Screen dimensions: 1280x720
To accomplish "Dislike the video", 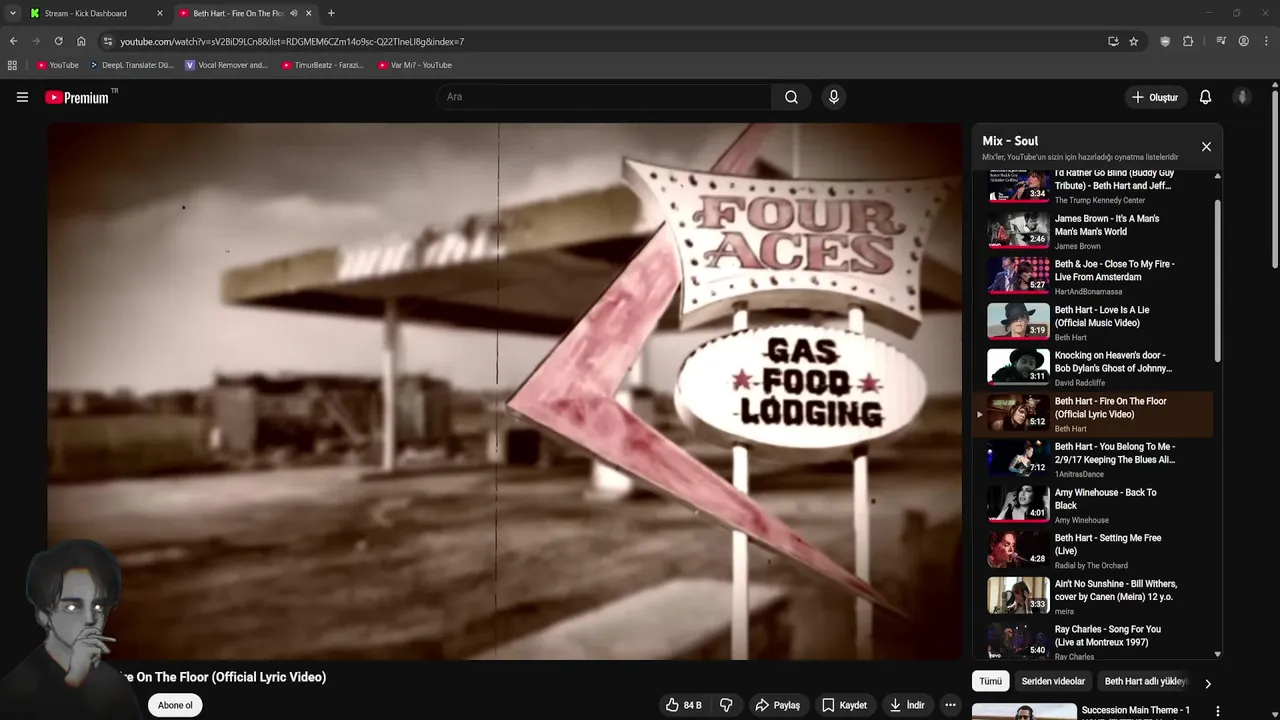I will (726, 705).
